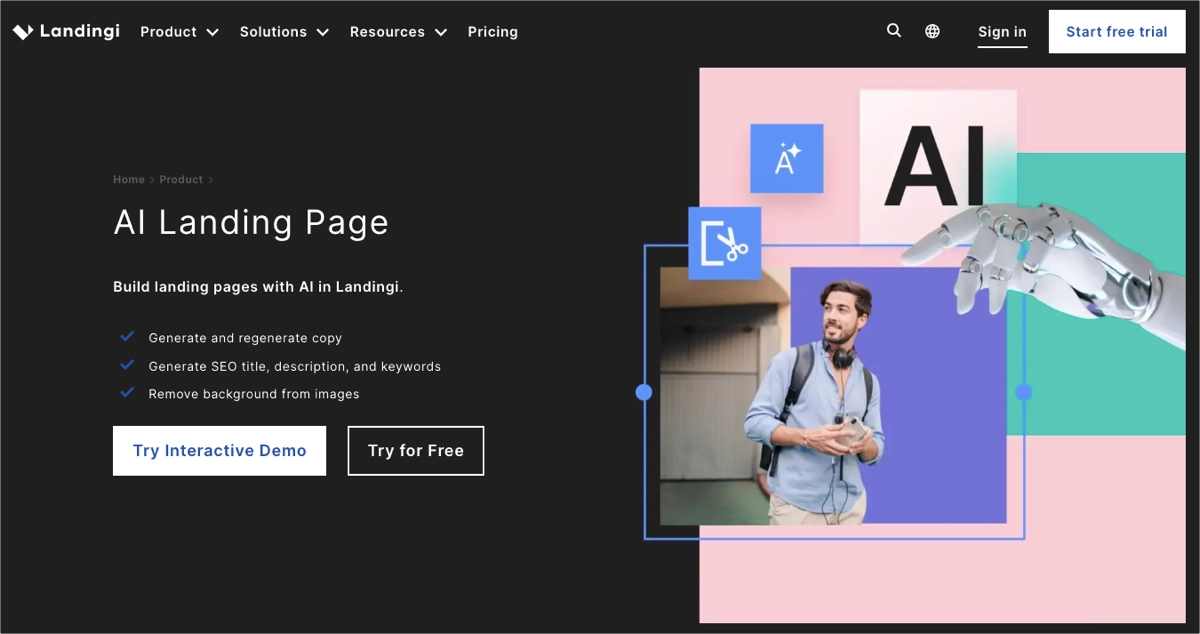Click the Landingi logo
1200x634 pixels.
coord(66,30)
